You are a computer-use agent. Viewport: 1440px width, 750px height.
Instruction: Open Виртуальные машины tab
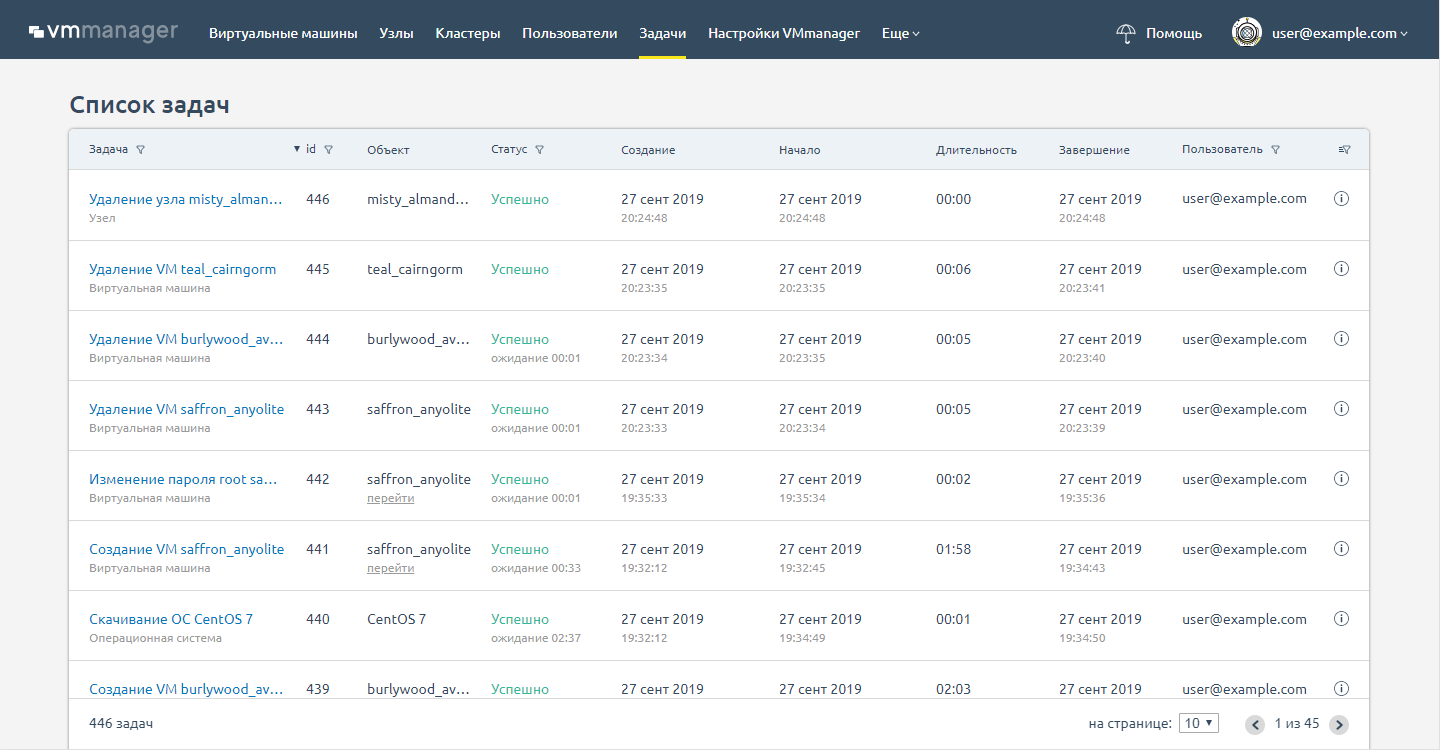[283, 33]
